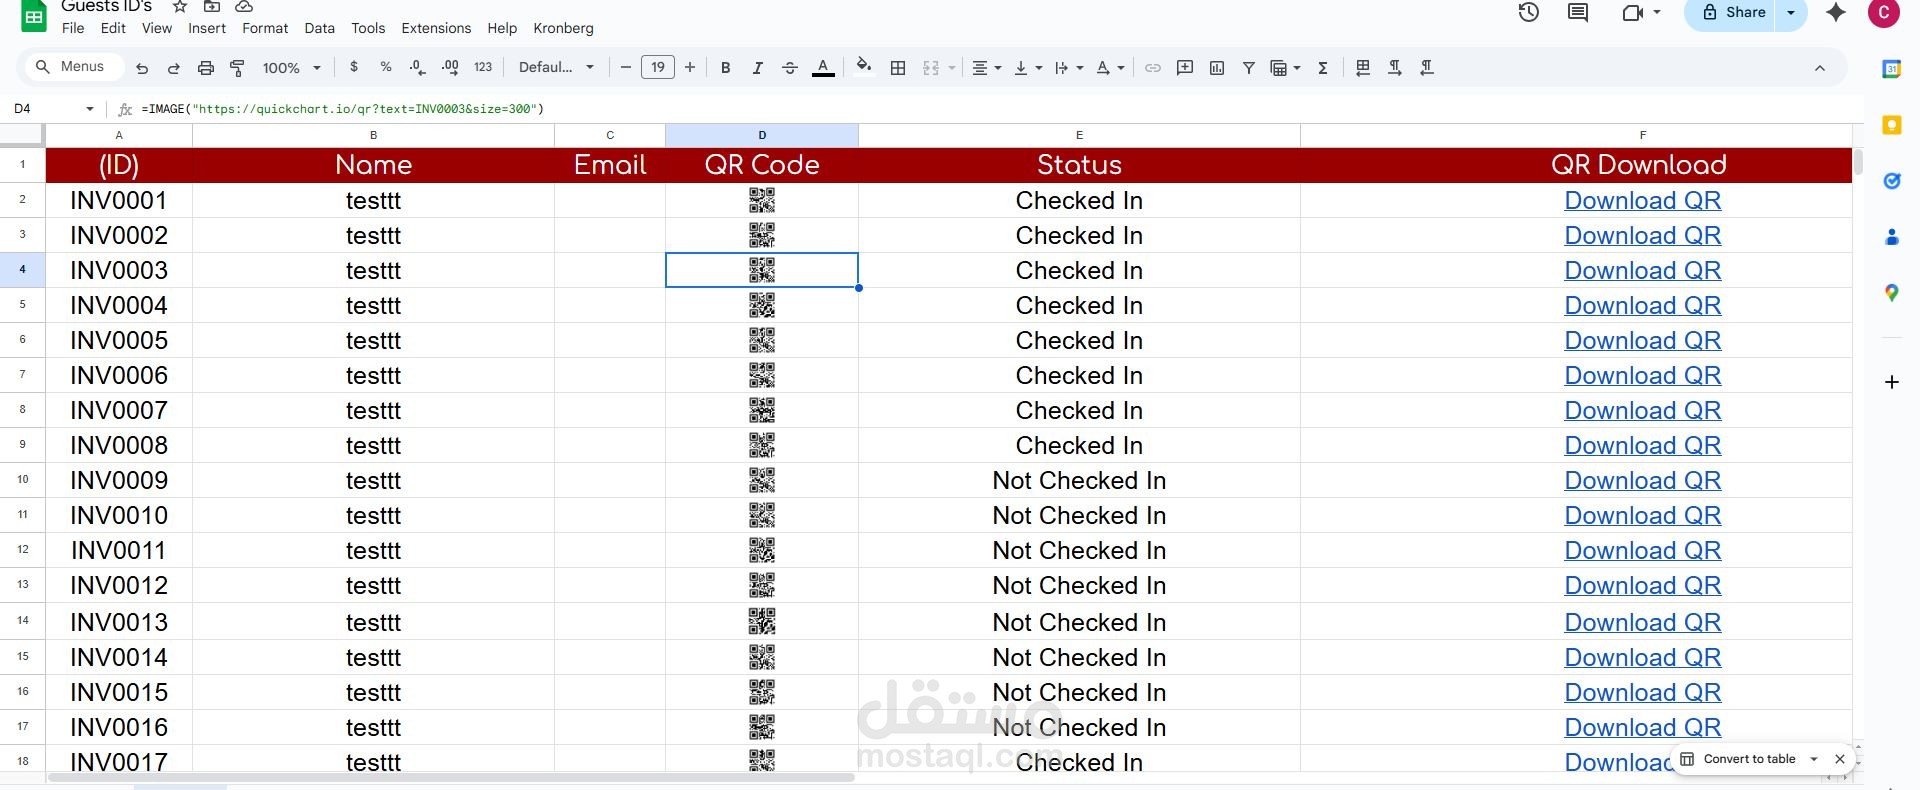Open the font family dropdown
Viewport: 1920px width, 790px height.
[x=556, y=67]
